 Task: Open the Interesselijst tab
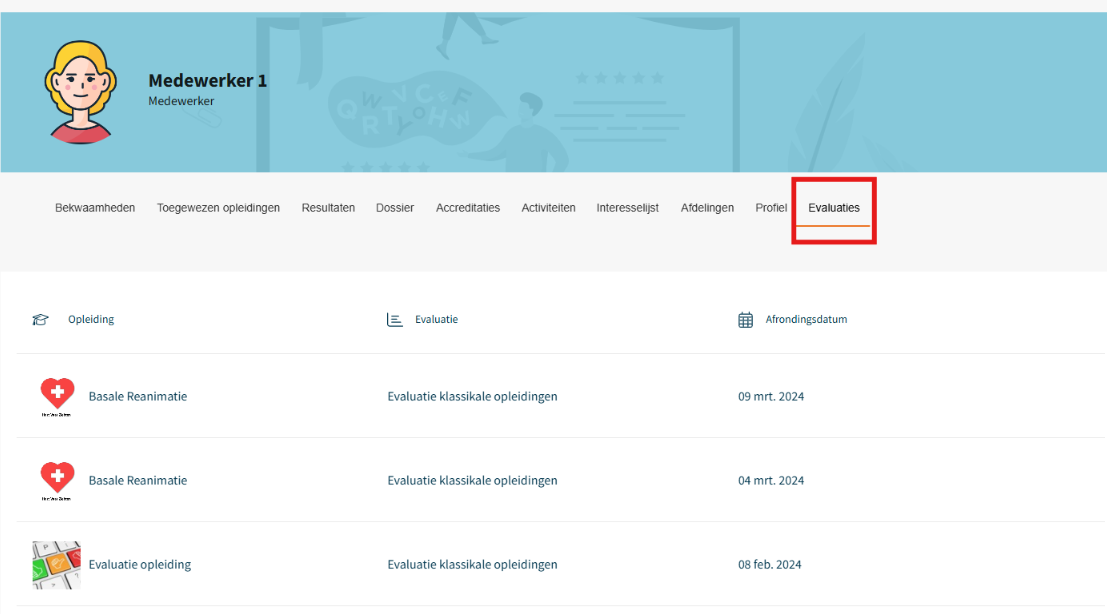(x=627, y=208)
